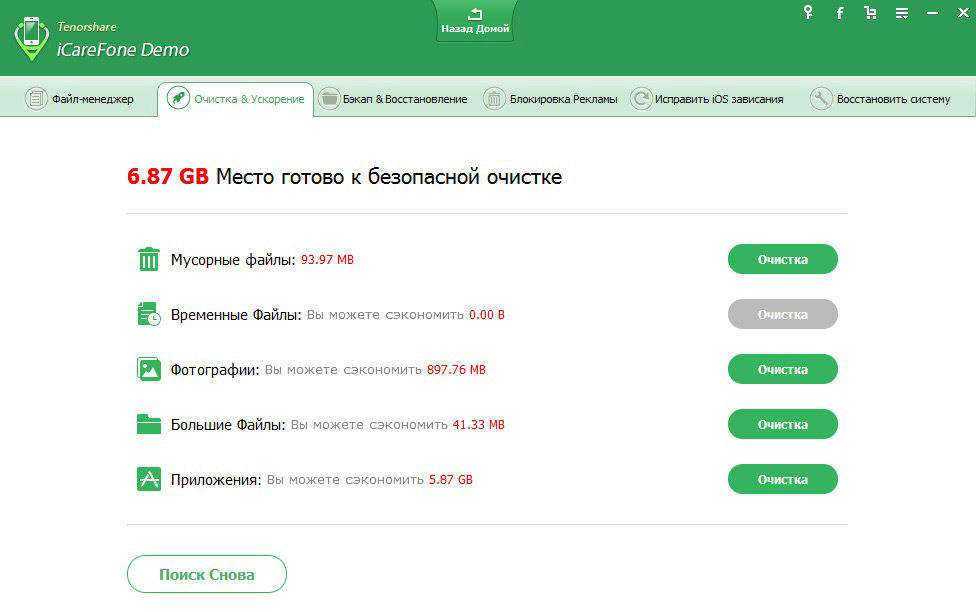The width and height of the screenshot is (976, 612).
Task: Switch to the Файл-менеджер tab
Action: coord(80,99)
